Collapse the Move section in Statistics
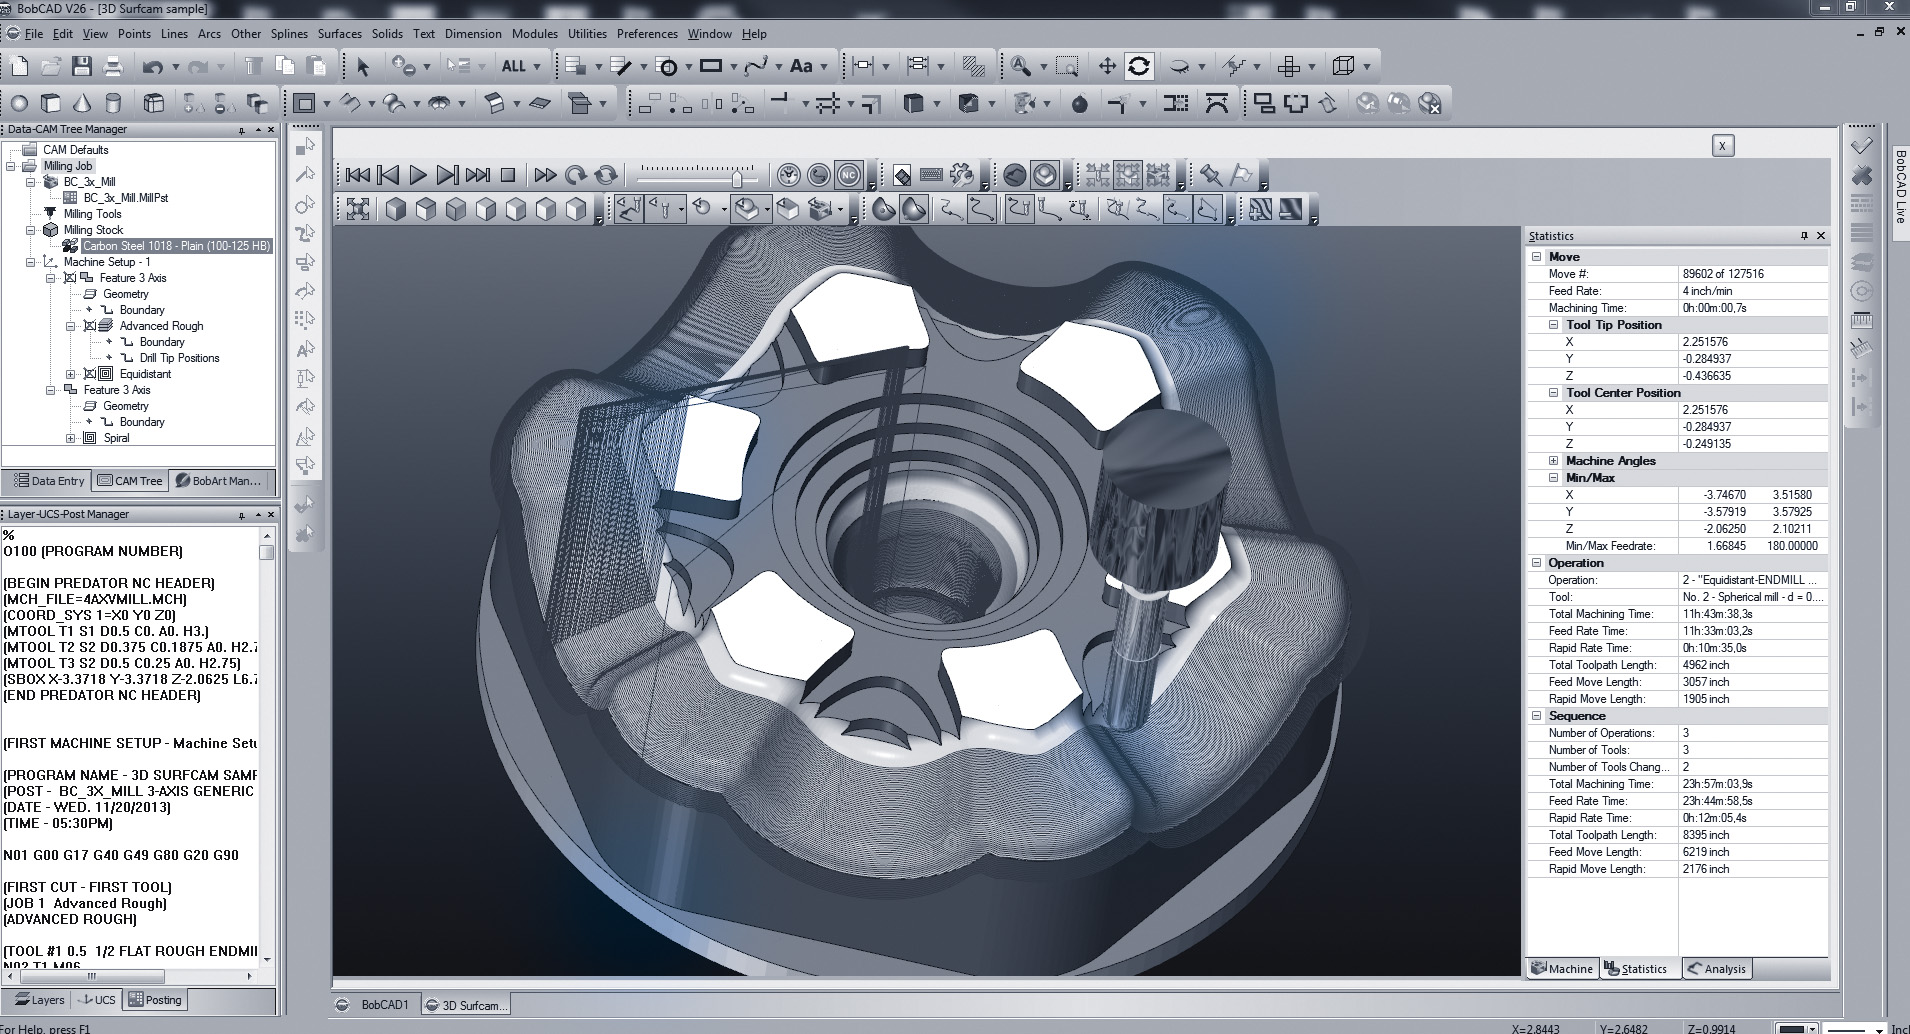Image resolution: width=1910 pixels, height=1034 pixels. [1537, 257]
